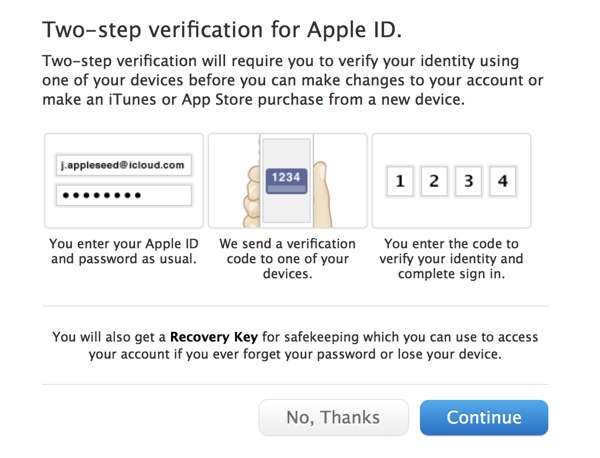Select the digit box showing 1
Image resolution: width=600 pixels, height=458 pixels.
pyautogui.click(x=400, y=182)
